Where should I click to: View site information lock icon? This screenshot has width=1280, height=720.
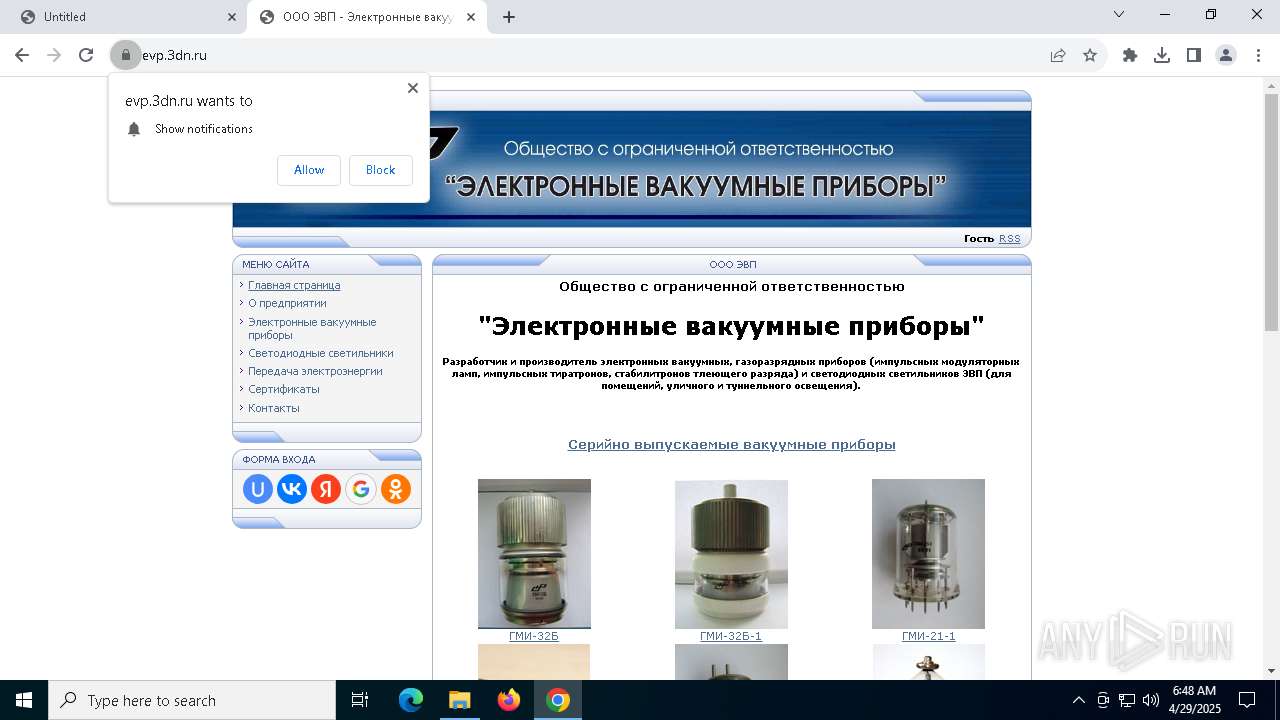pos(126,55)
